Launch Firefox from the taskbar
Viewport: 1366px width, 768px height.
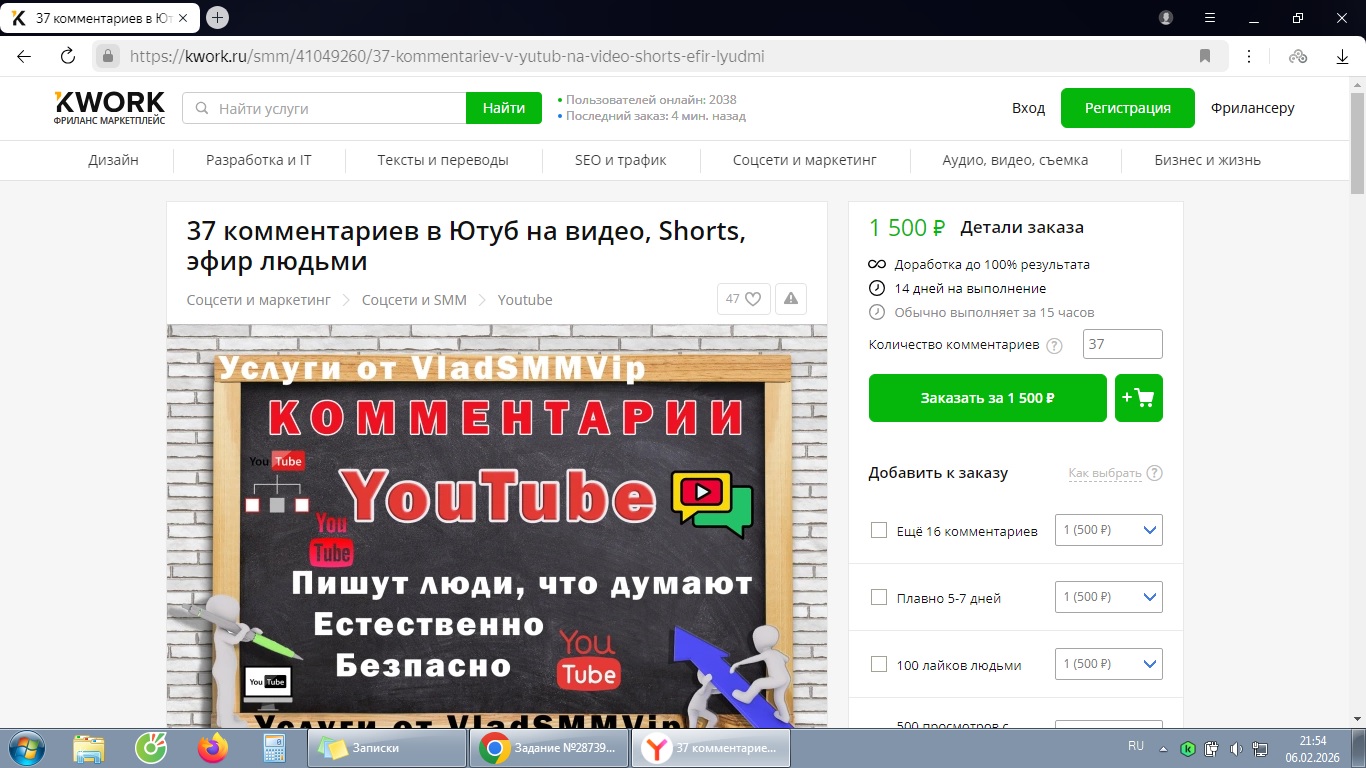coord(213,748)
